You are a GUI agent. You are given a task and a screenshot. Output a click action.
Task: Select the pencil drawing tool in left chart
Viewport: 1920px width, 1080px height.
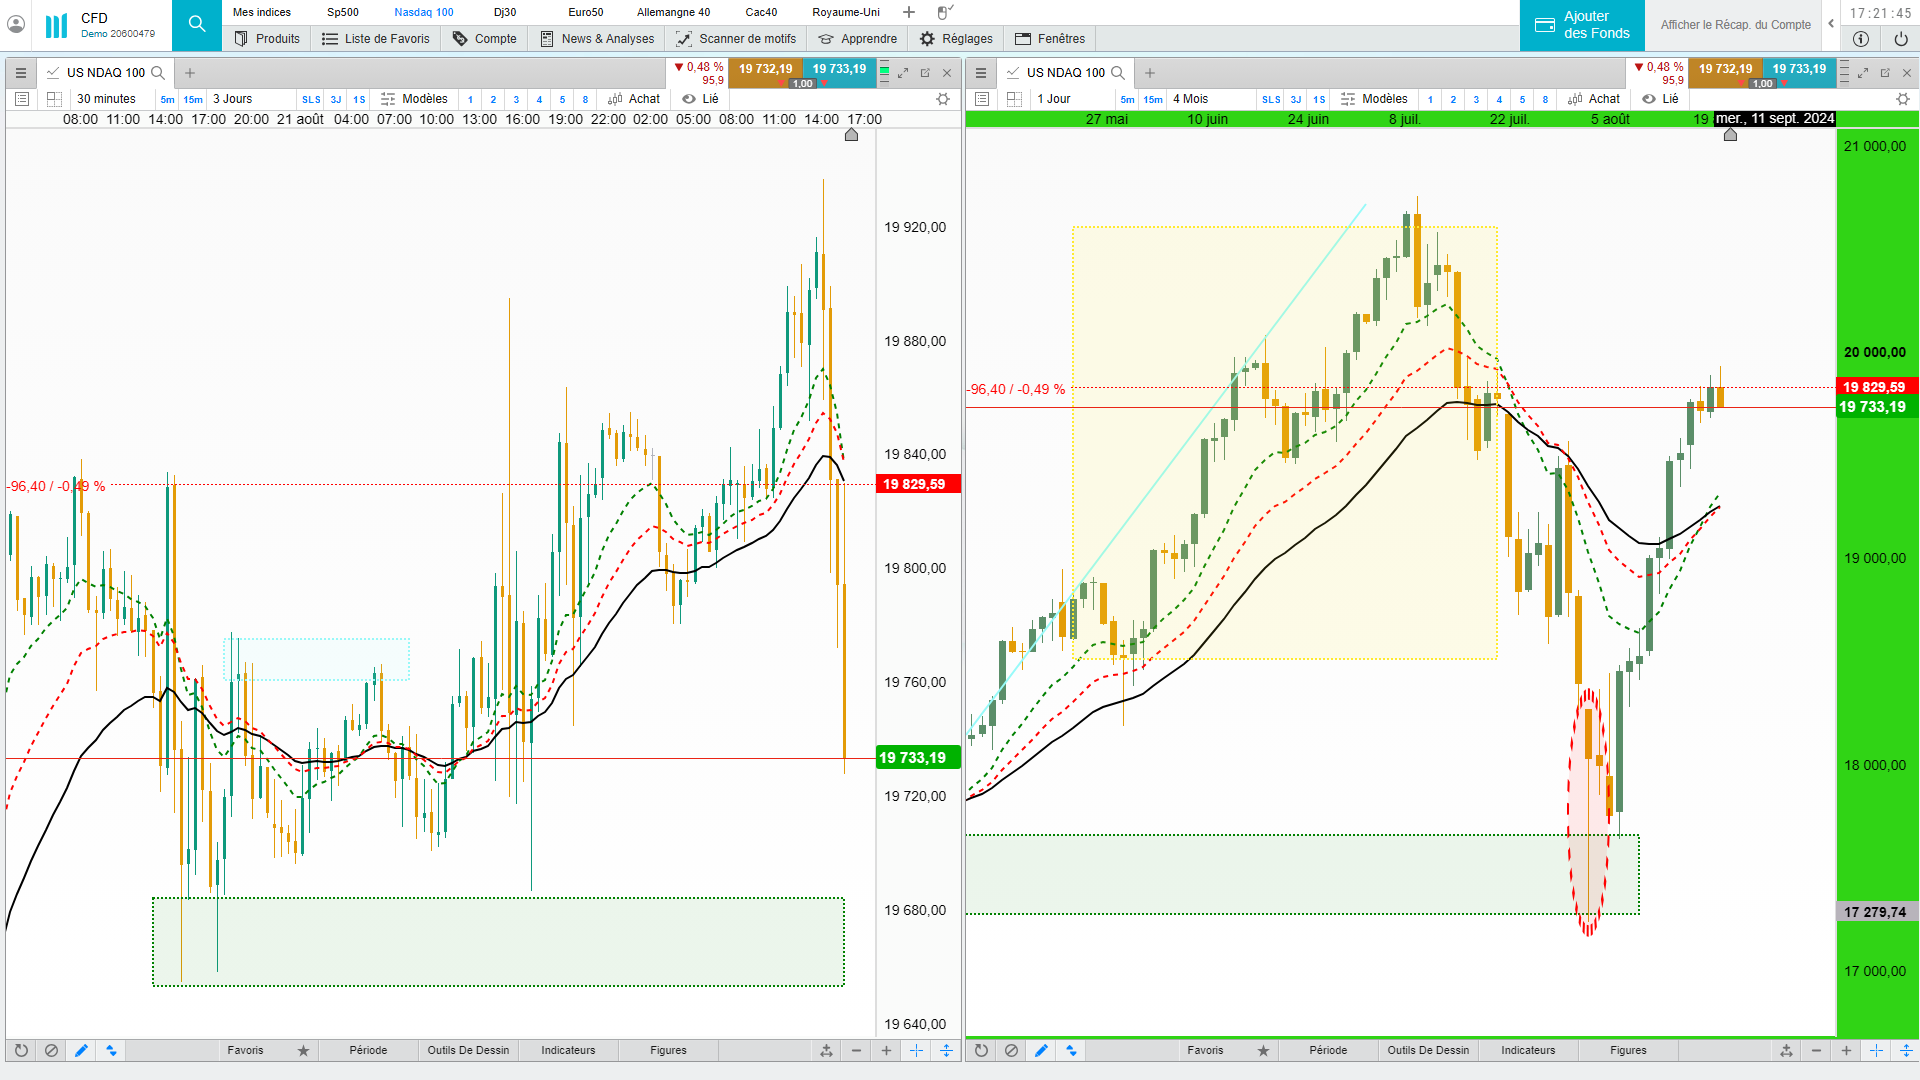coord(81,1051)
